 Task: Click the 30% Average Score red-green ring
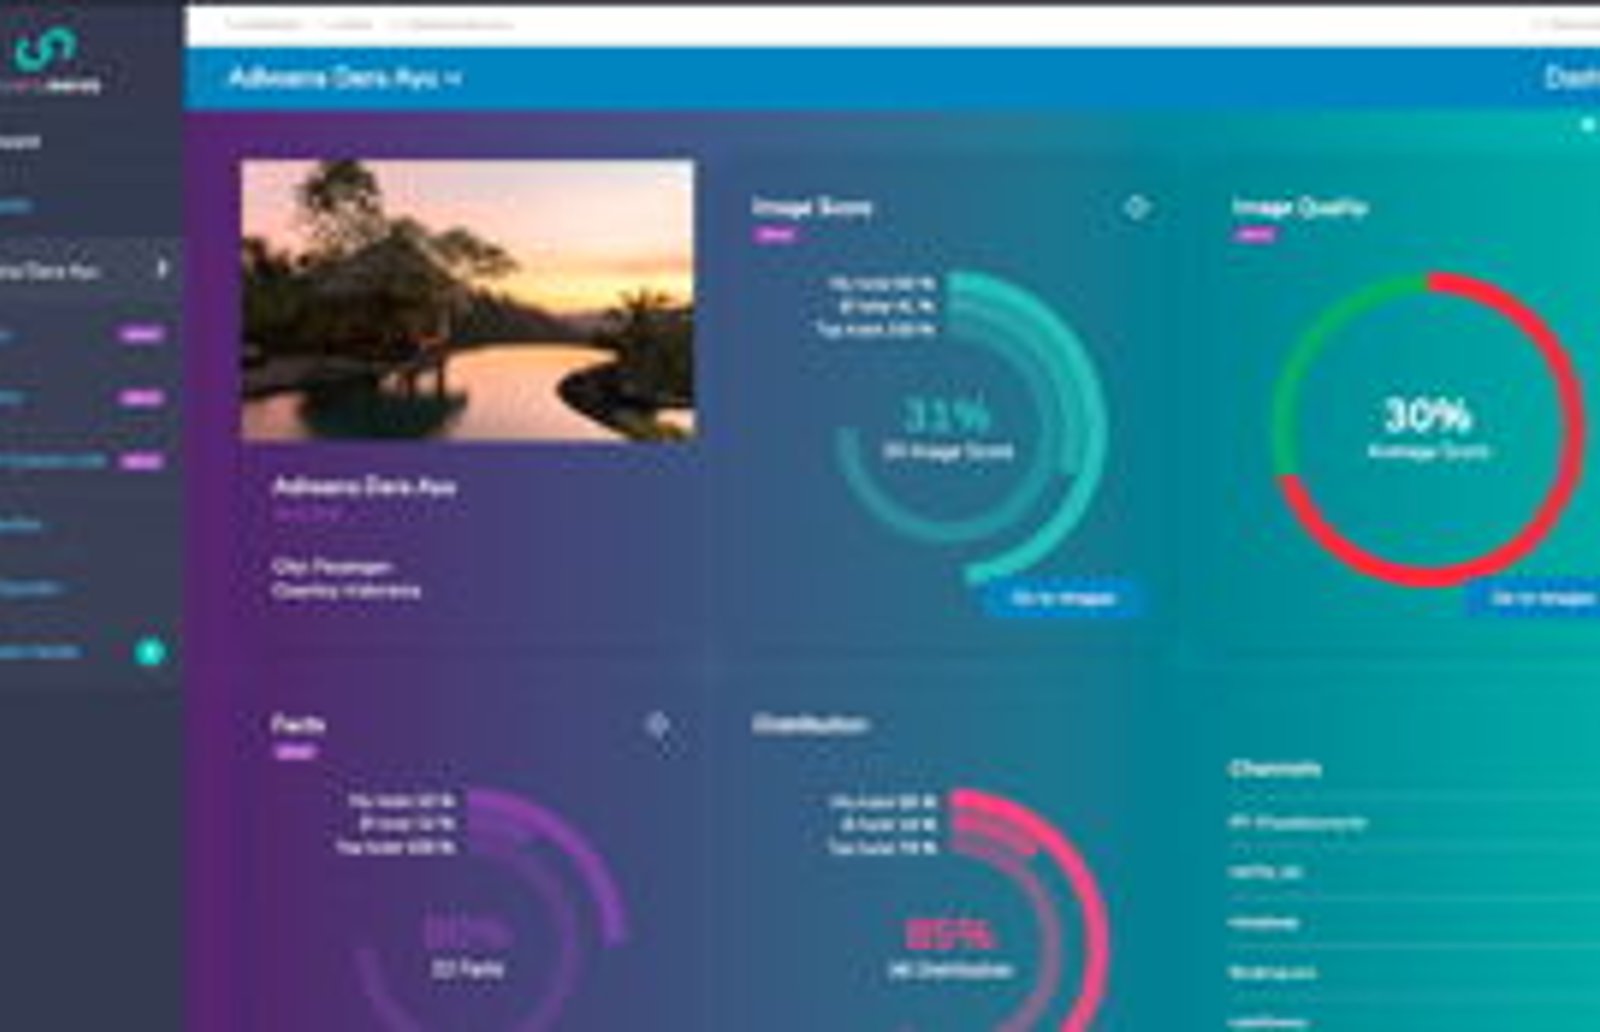click(1428, 428)
